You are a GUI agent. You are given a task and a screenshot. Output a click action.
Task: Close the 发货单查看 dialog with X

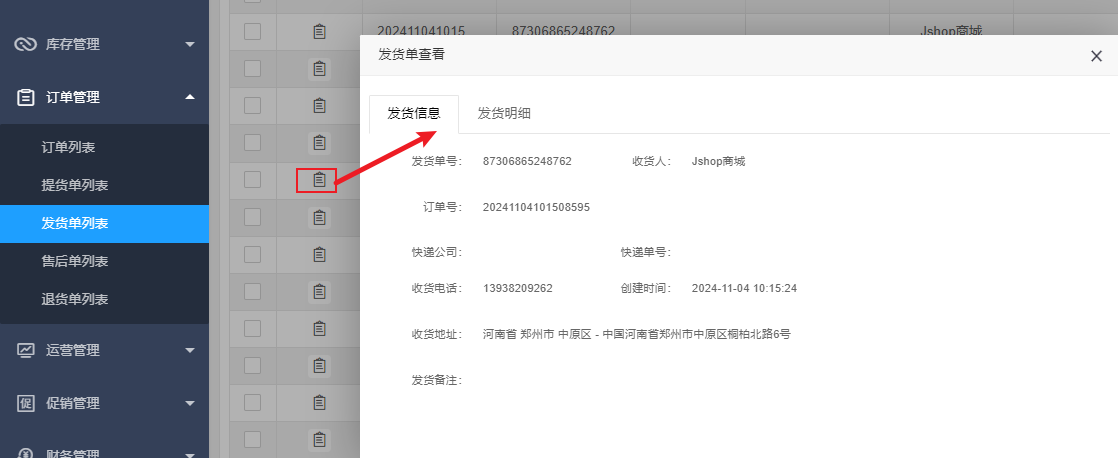[x=1097, y=56]
